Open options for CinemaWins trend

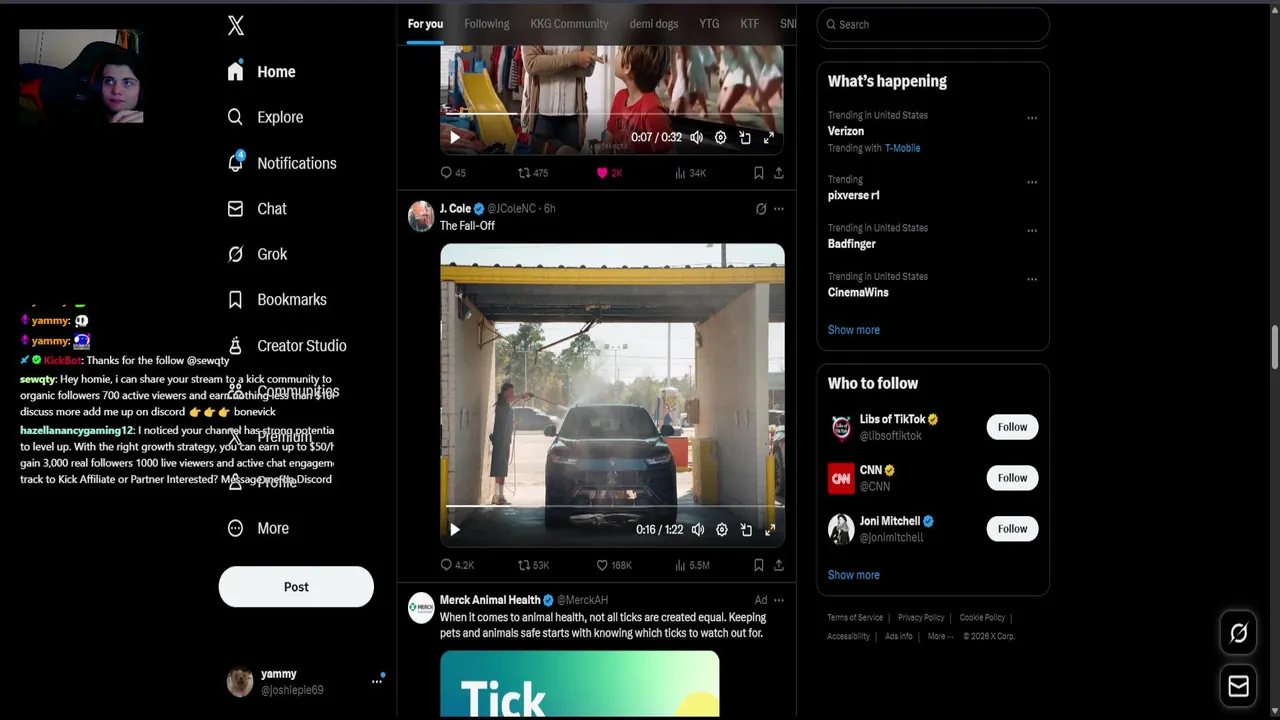point(1032,279)
